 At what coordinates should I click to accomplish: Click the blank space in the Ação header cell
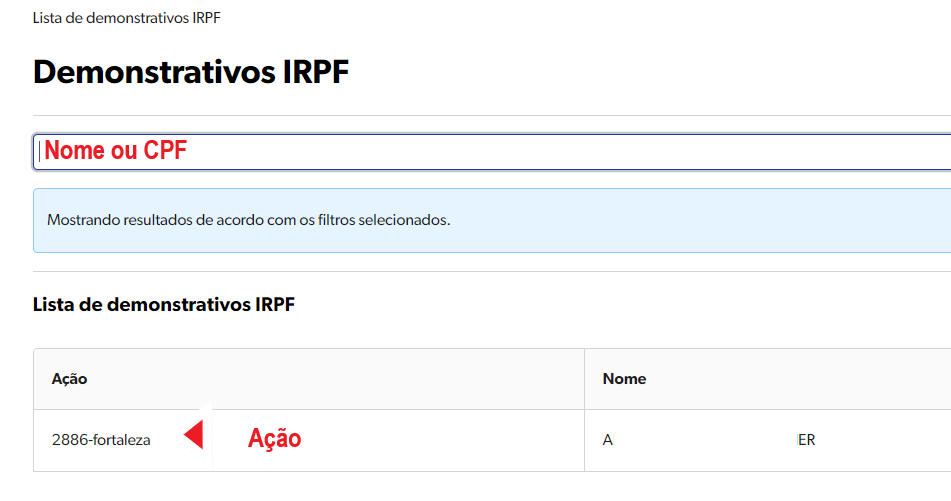(330, 379)
